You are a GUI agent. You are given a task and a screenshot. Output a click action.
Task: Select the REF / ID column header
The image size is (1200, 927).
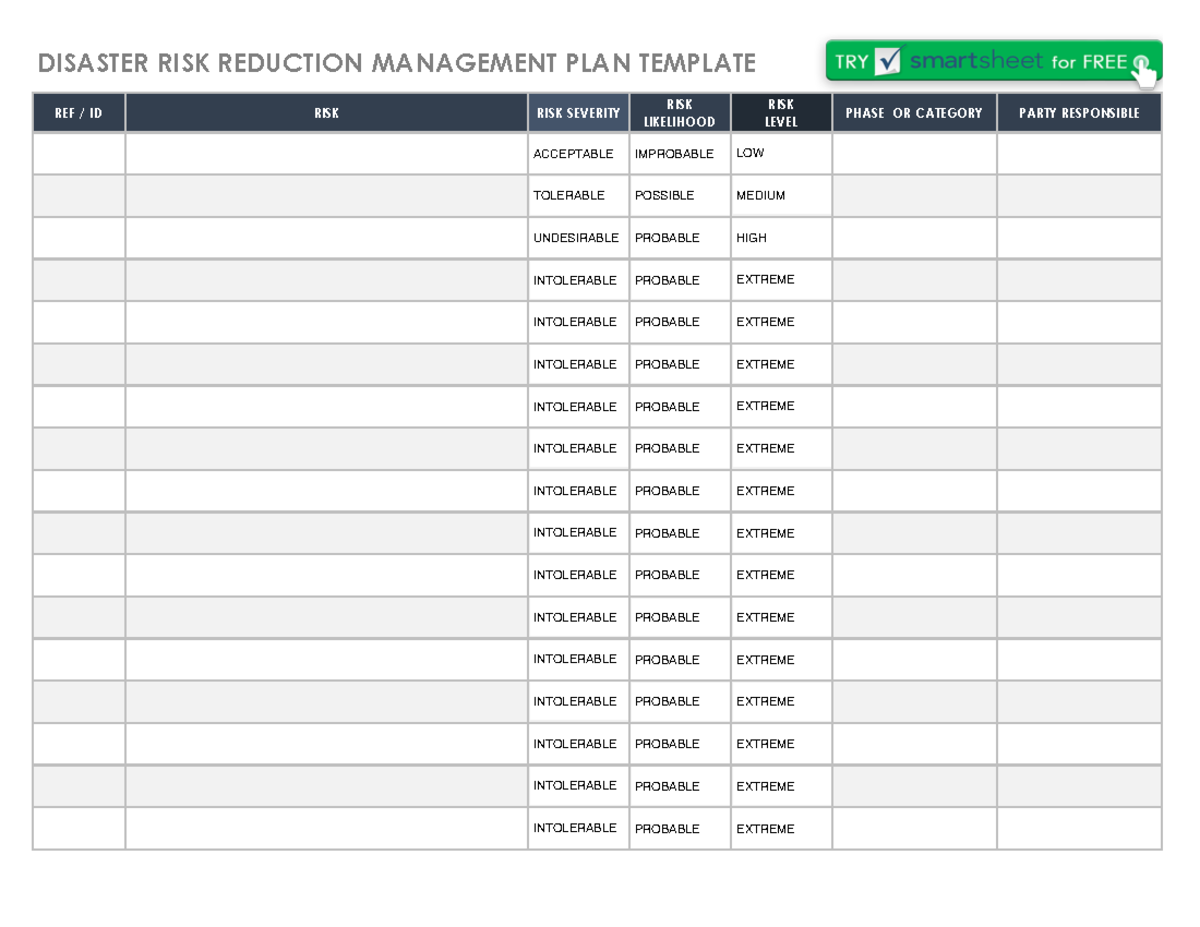point(79,113)
